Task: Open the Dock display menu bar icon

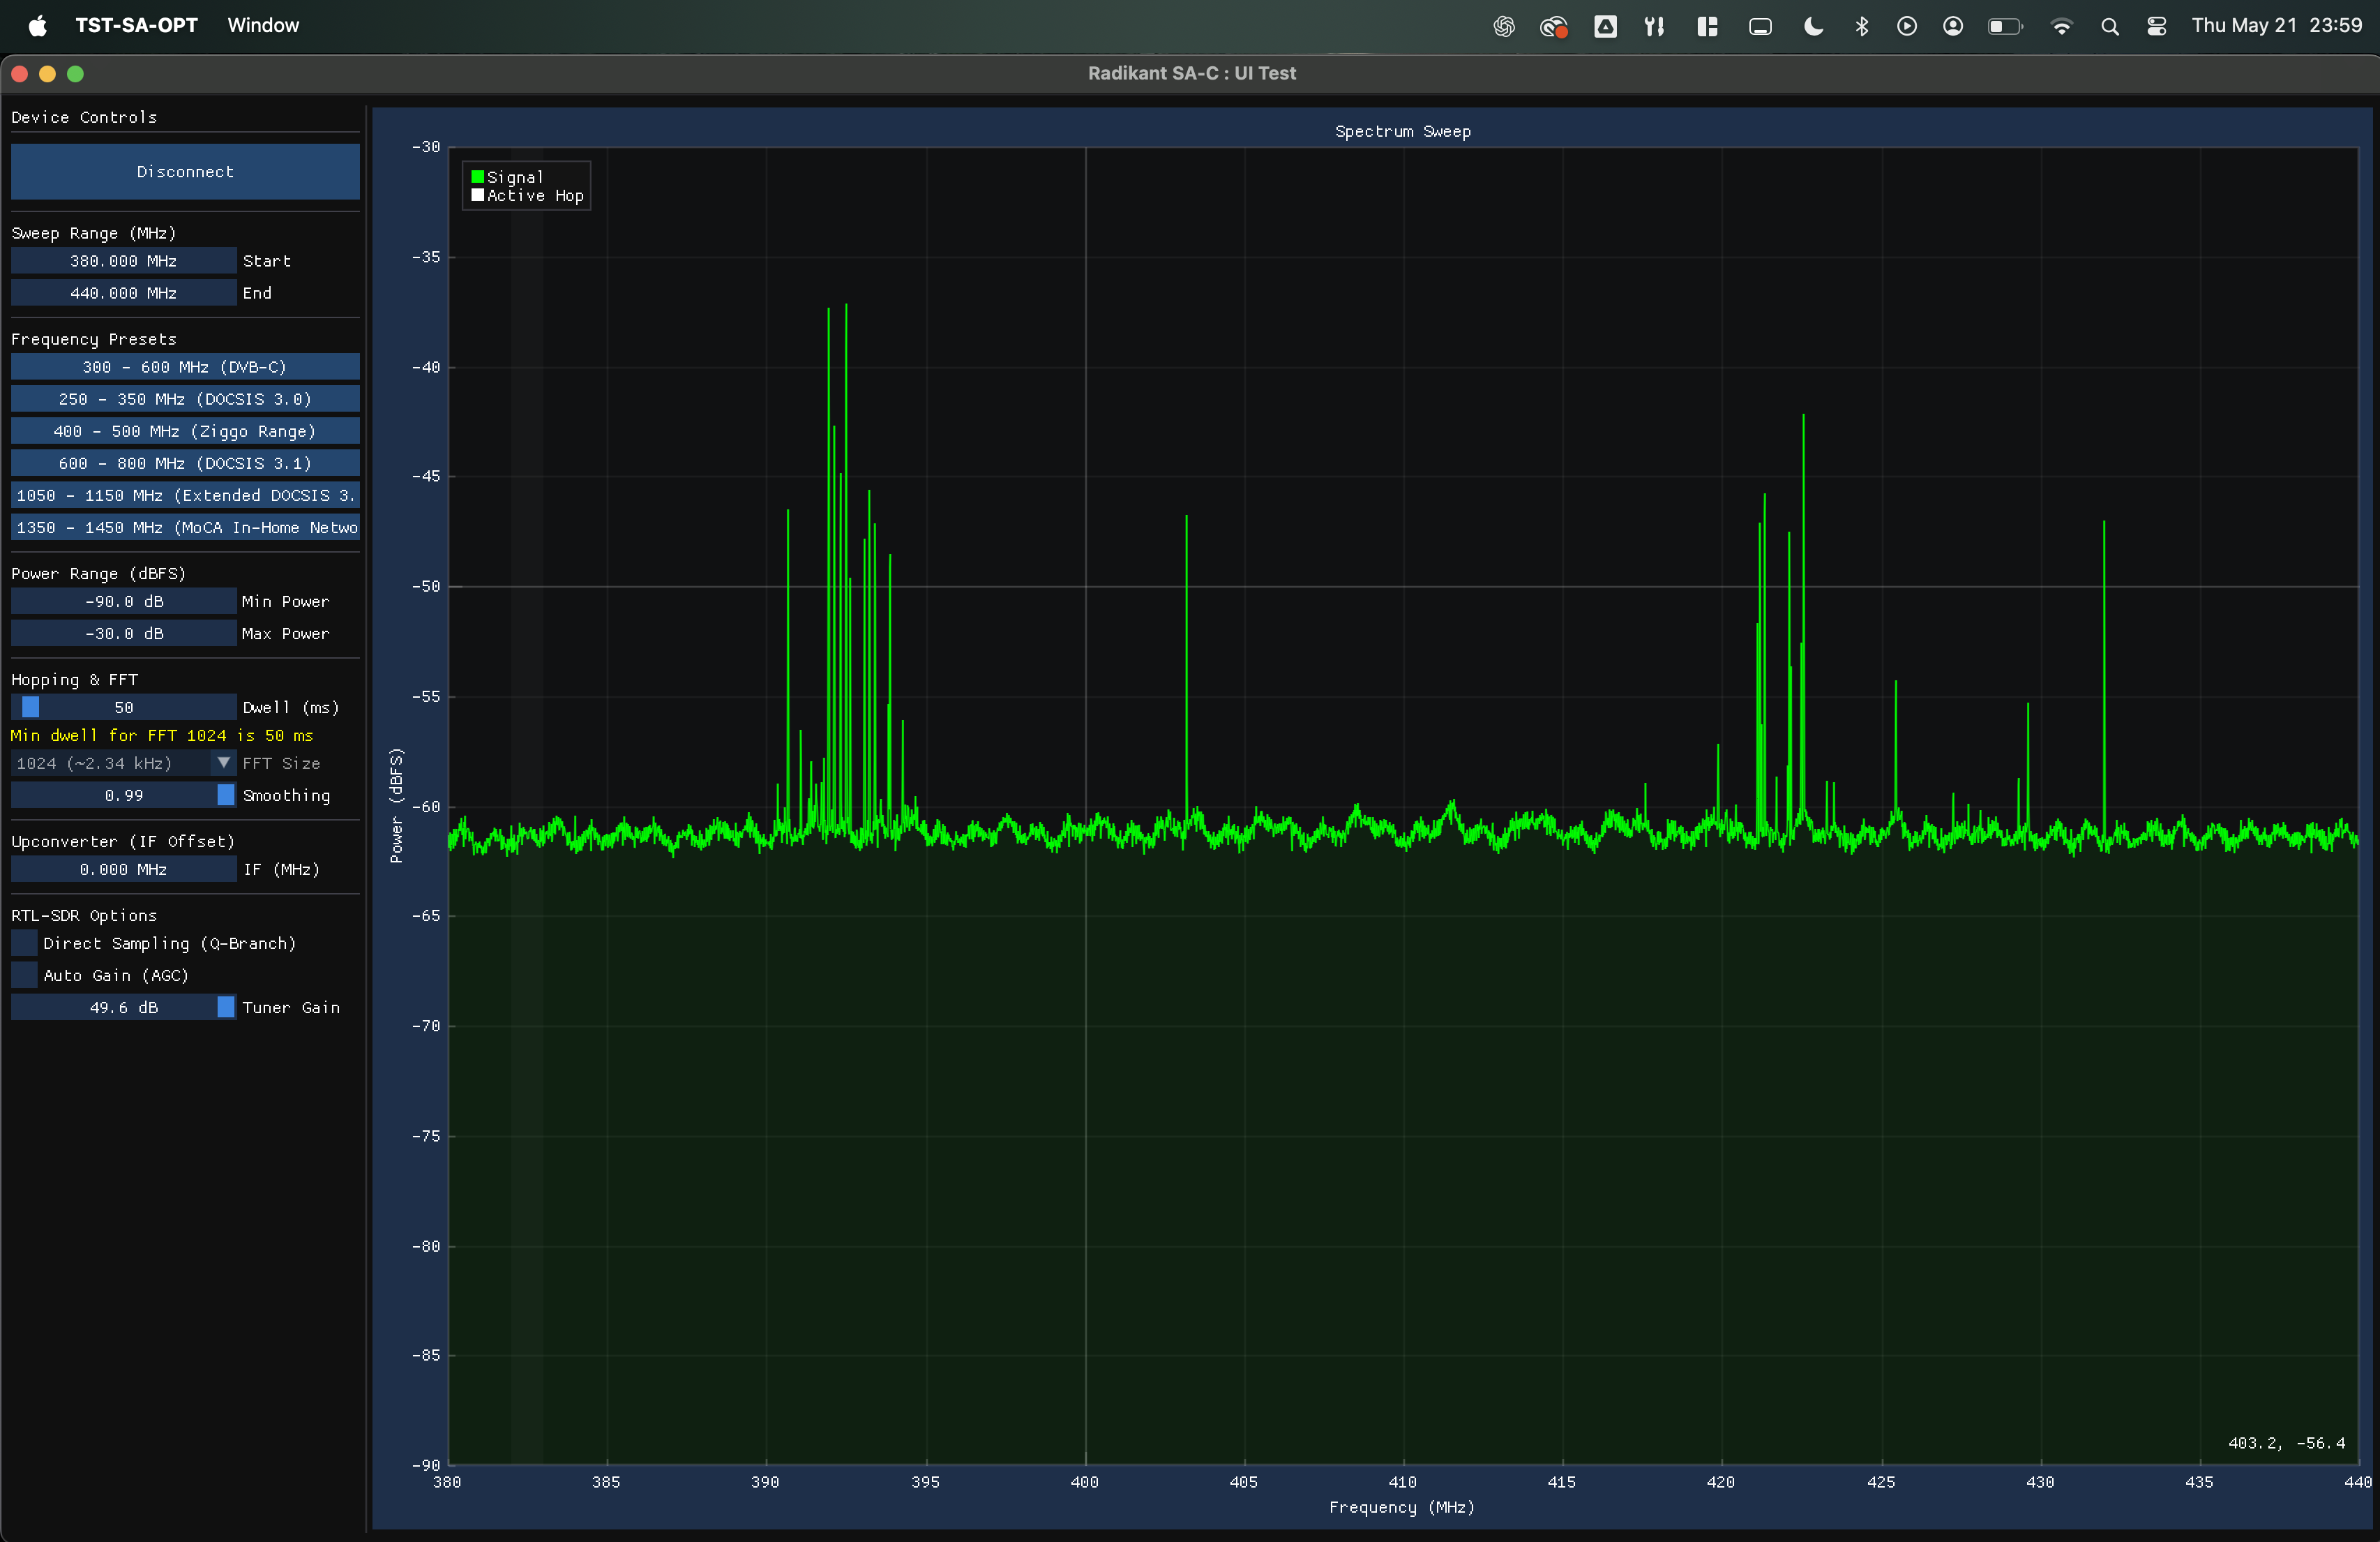Action: (x=1760, y=26)
